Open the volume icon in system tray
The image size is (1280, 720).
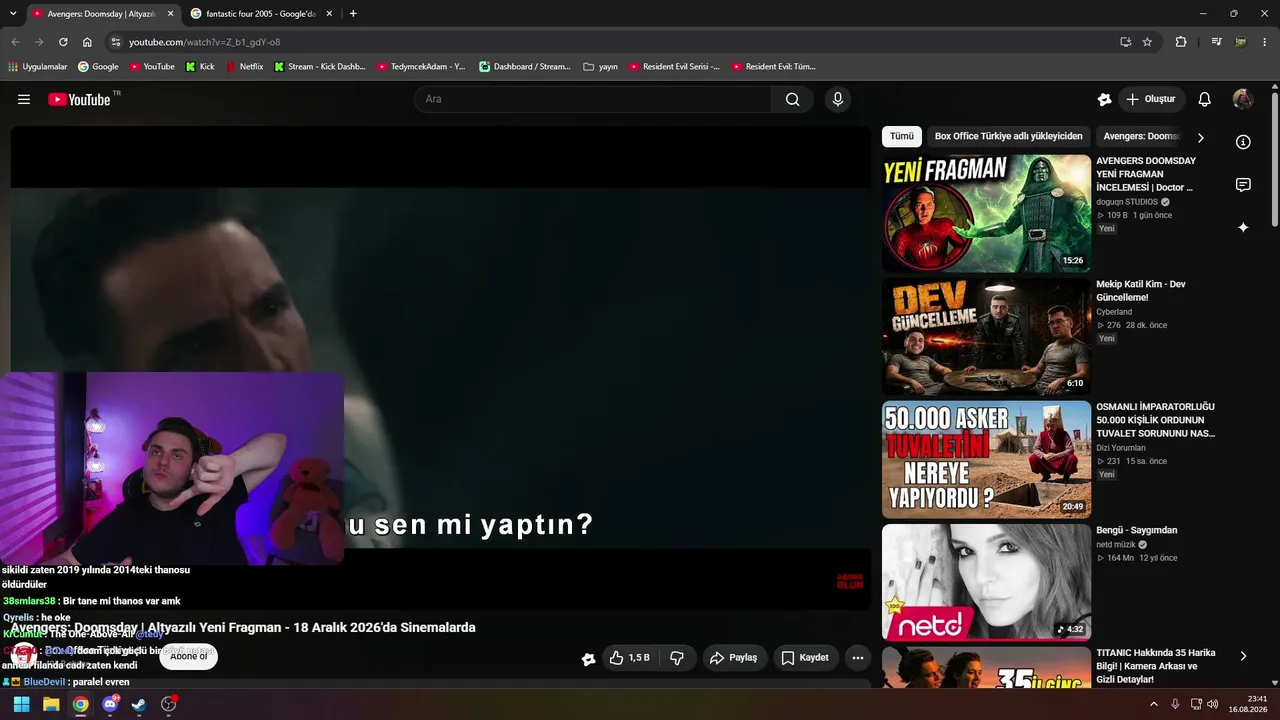(x=1213, y=704)
